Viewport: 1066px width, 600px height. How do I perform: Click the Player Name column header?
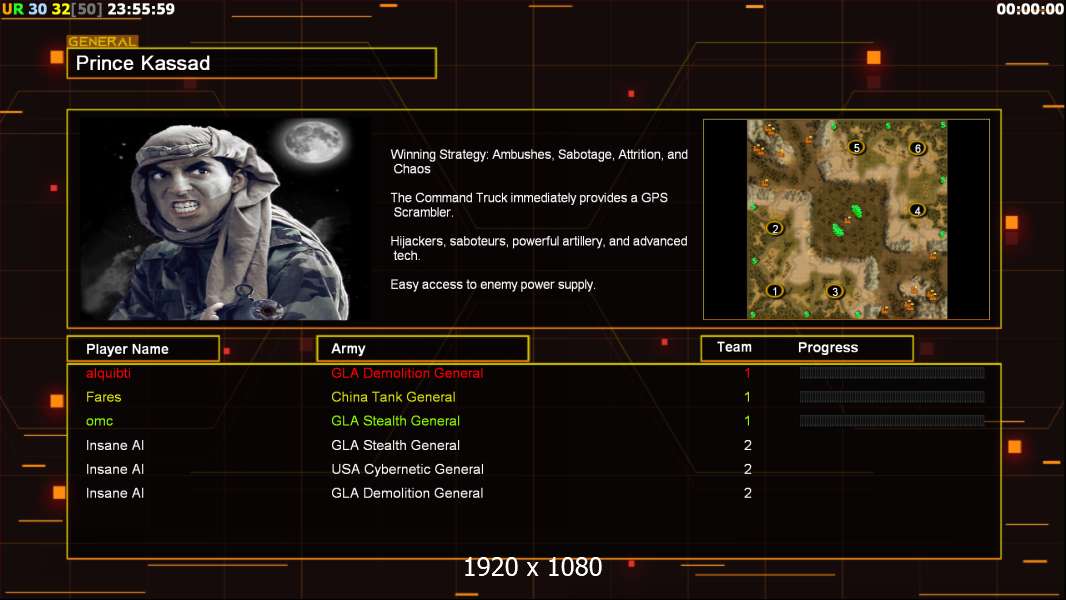143,349
